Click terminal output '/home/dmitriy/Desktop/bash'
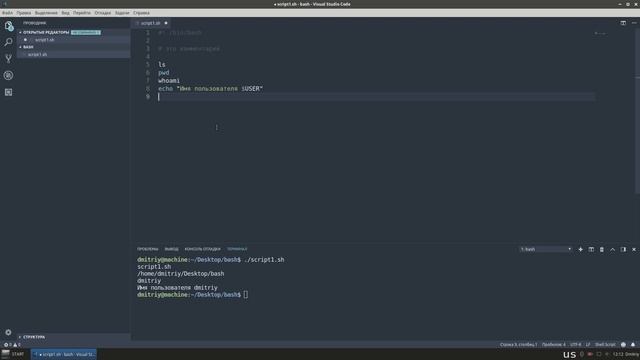The image size is (640, 360). click(180, 274)
